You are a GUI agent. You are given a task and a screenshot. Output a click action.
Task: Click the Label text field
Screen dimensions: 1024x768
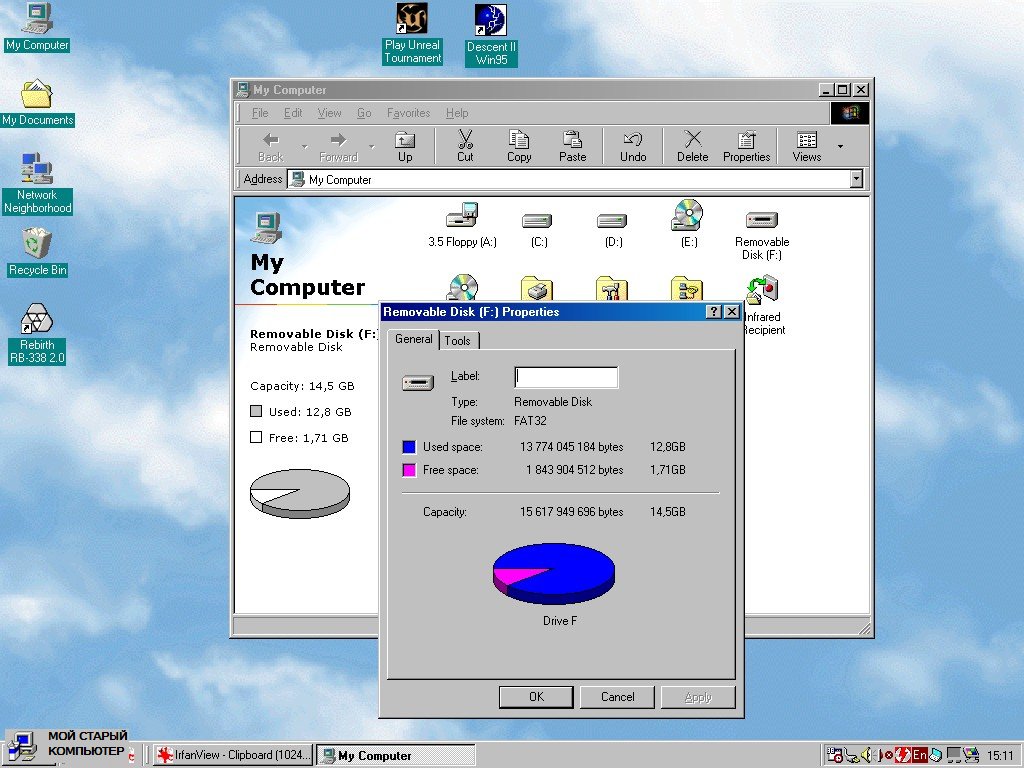(566, 377)
